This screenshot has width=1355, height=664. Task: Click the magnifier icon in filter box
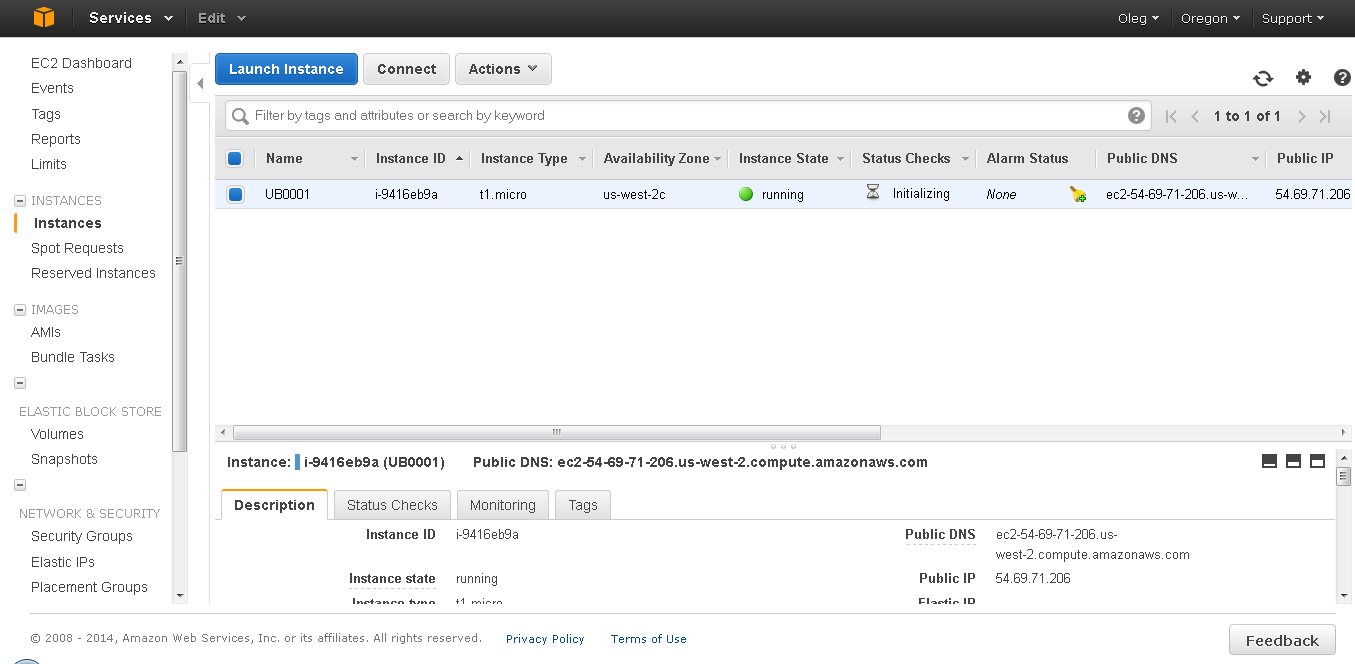point(240,116)
